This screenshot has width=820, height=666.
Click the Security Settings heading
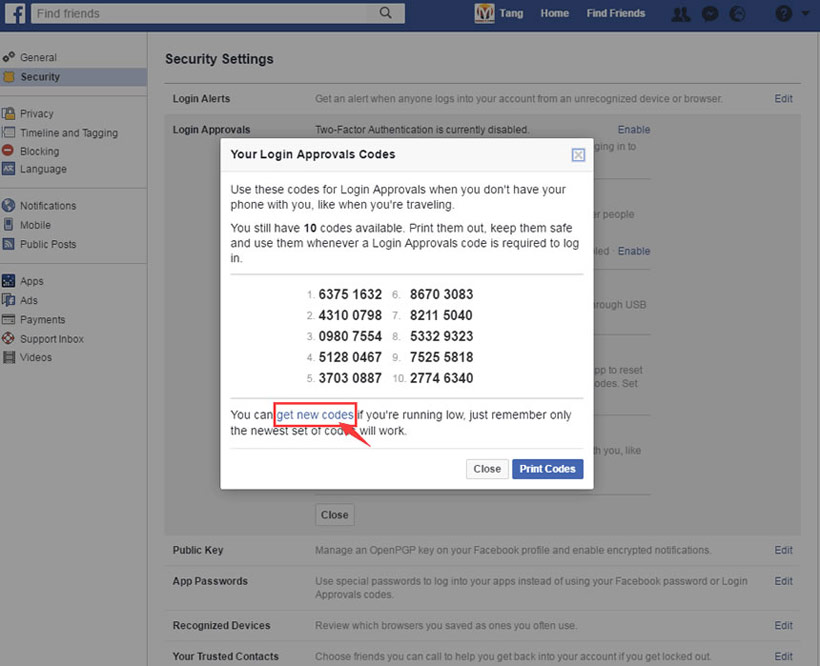pos(219,59)
